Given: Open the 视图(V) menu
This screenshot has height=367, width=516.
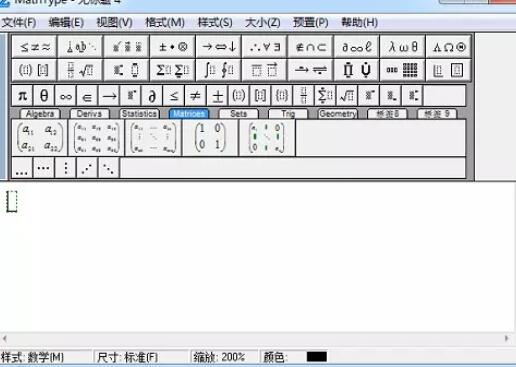Looking at the screenshot, I should point(115,23).
